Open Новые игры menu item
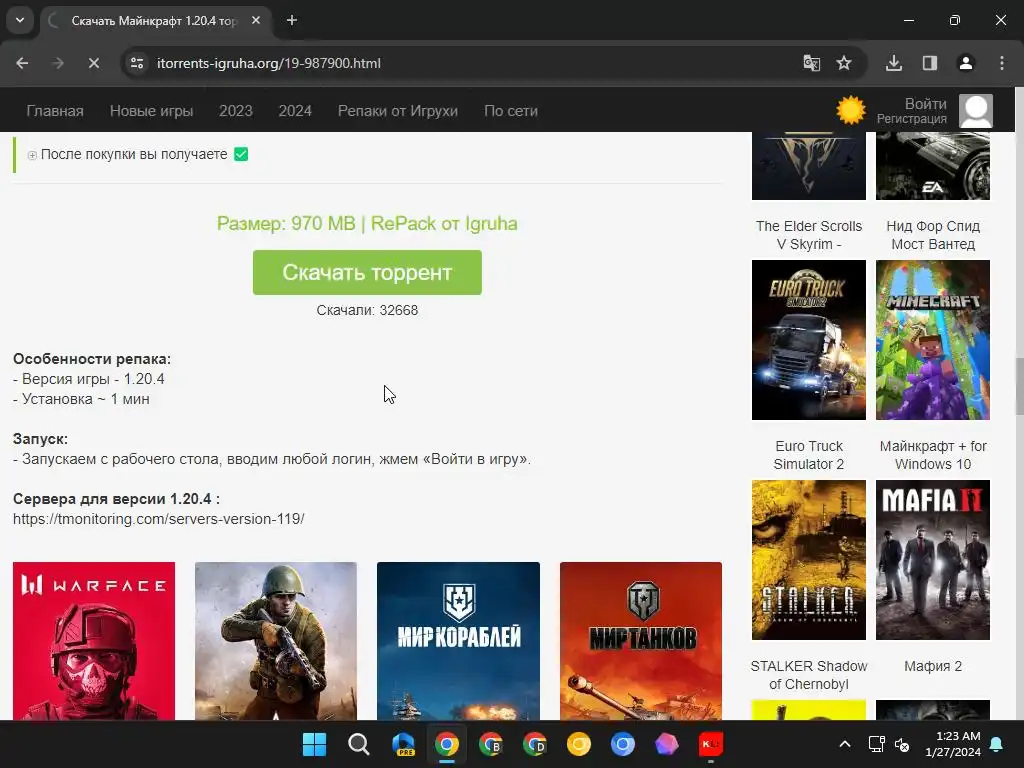1024x768 pixels. click(x=152, y=111)
